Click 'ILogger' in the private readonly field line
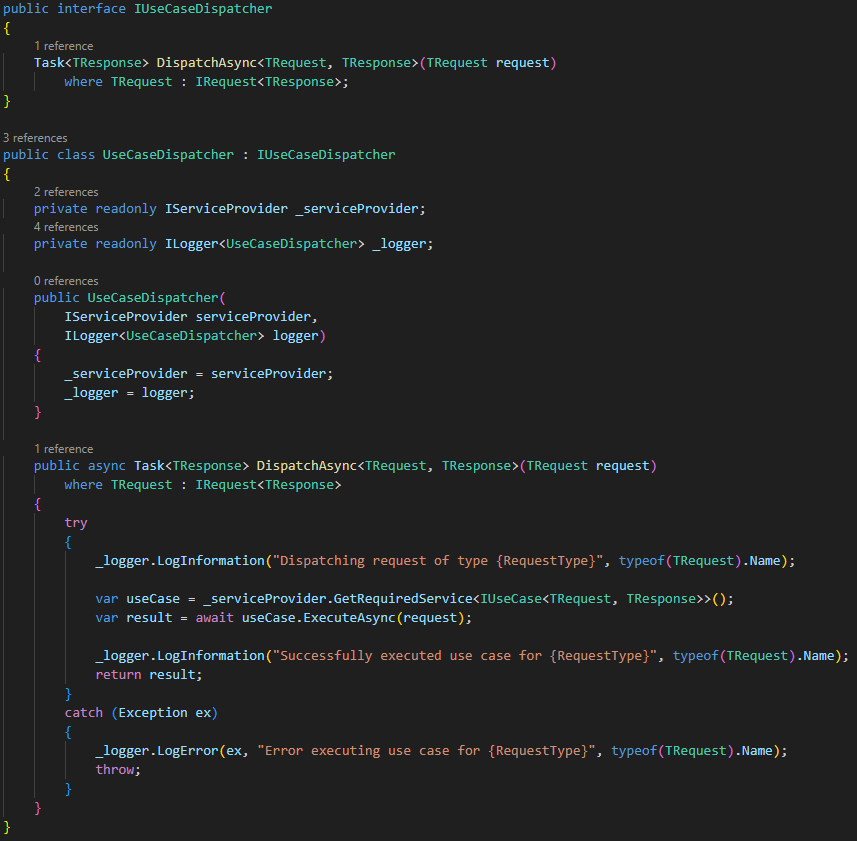Image resolution: width=857 pixels, height=841 pixels. click(191, 244)
